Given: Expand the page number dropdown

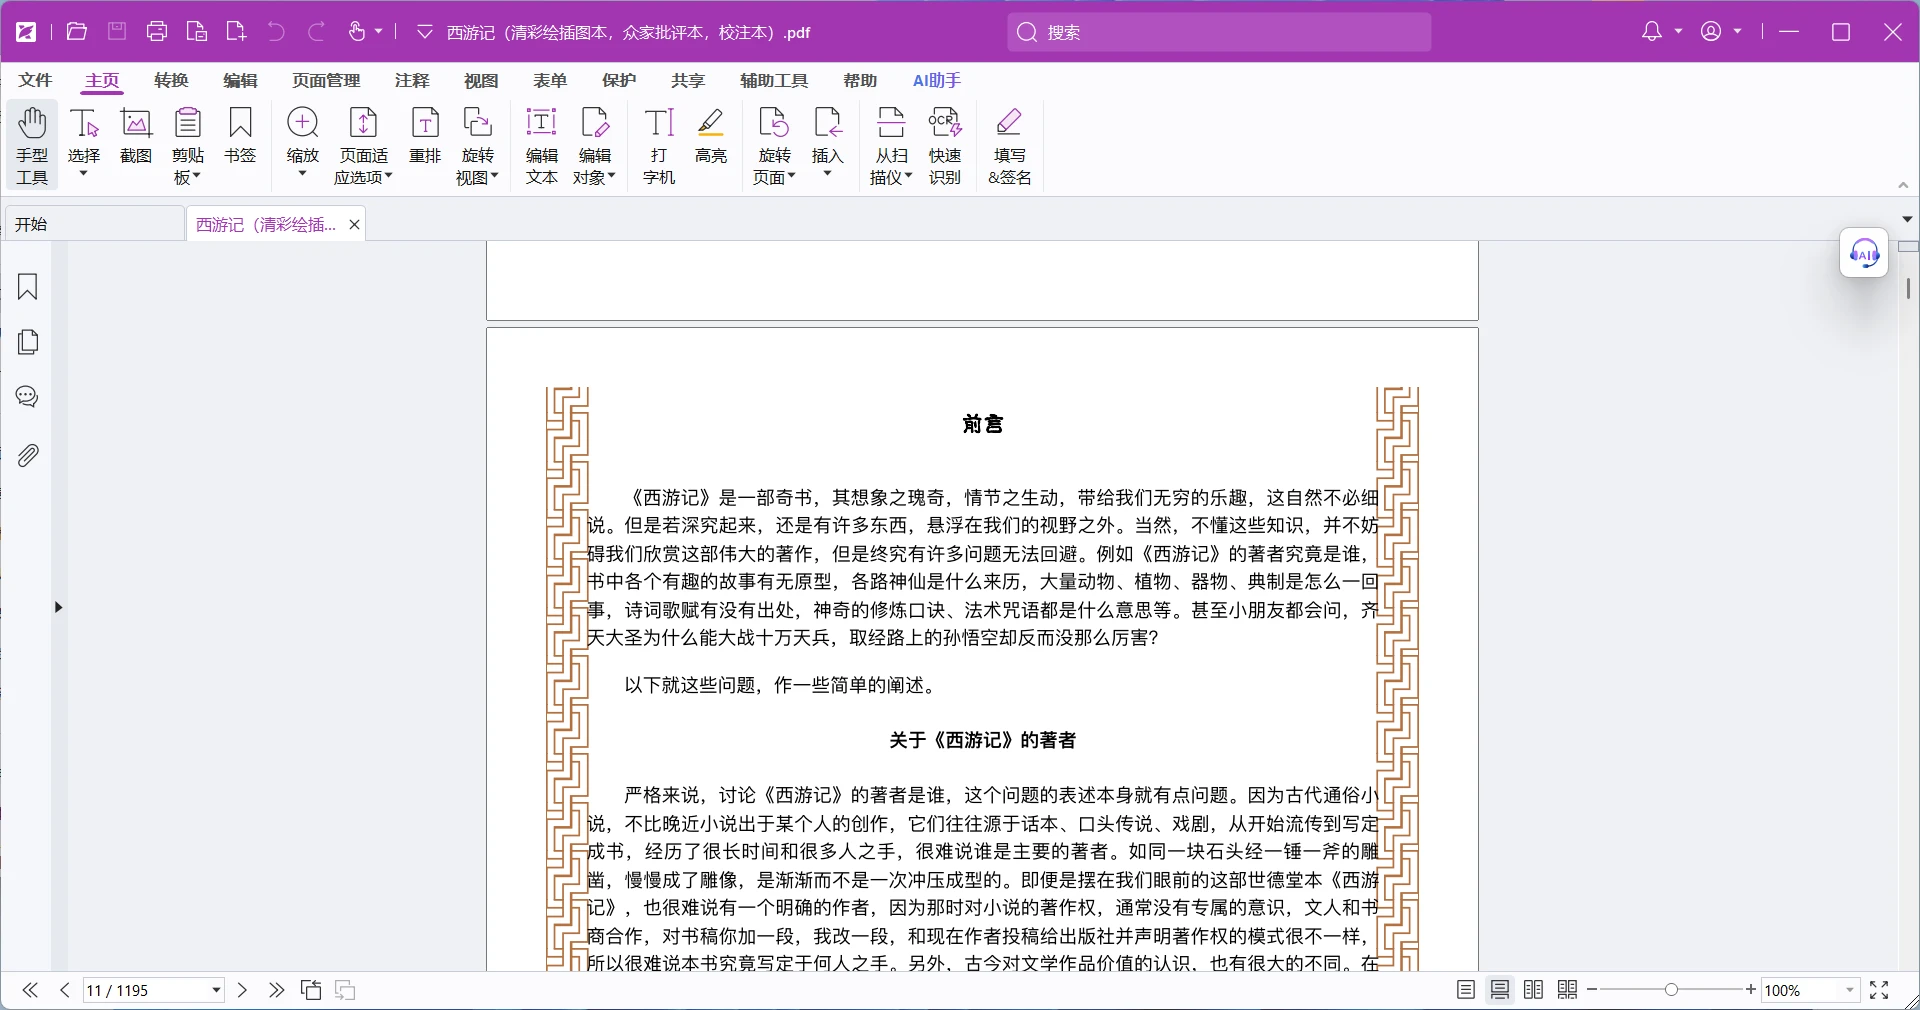Looking at the screenshot, I should [x=216, y=991].
